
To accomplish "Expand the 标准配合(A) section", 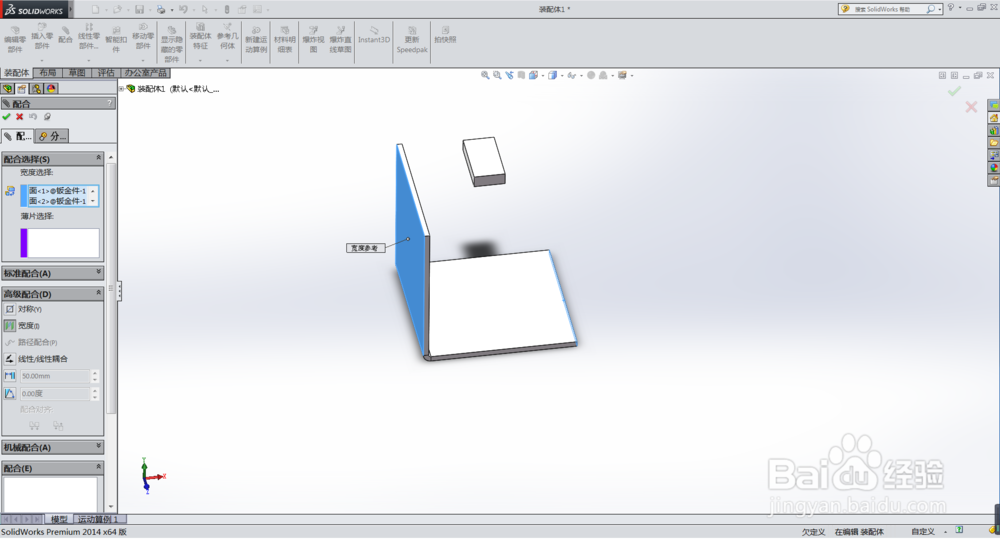I will coord(98,273).
